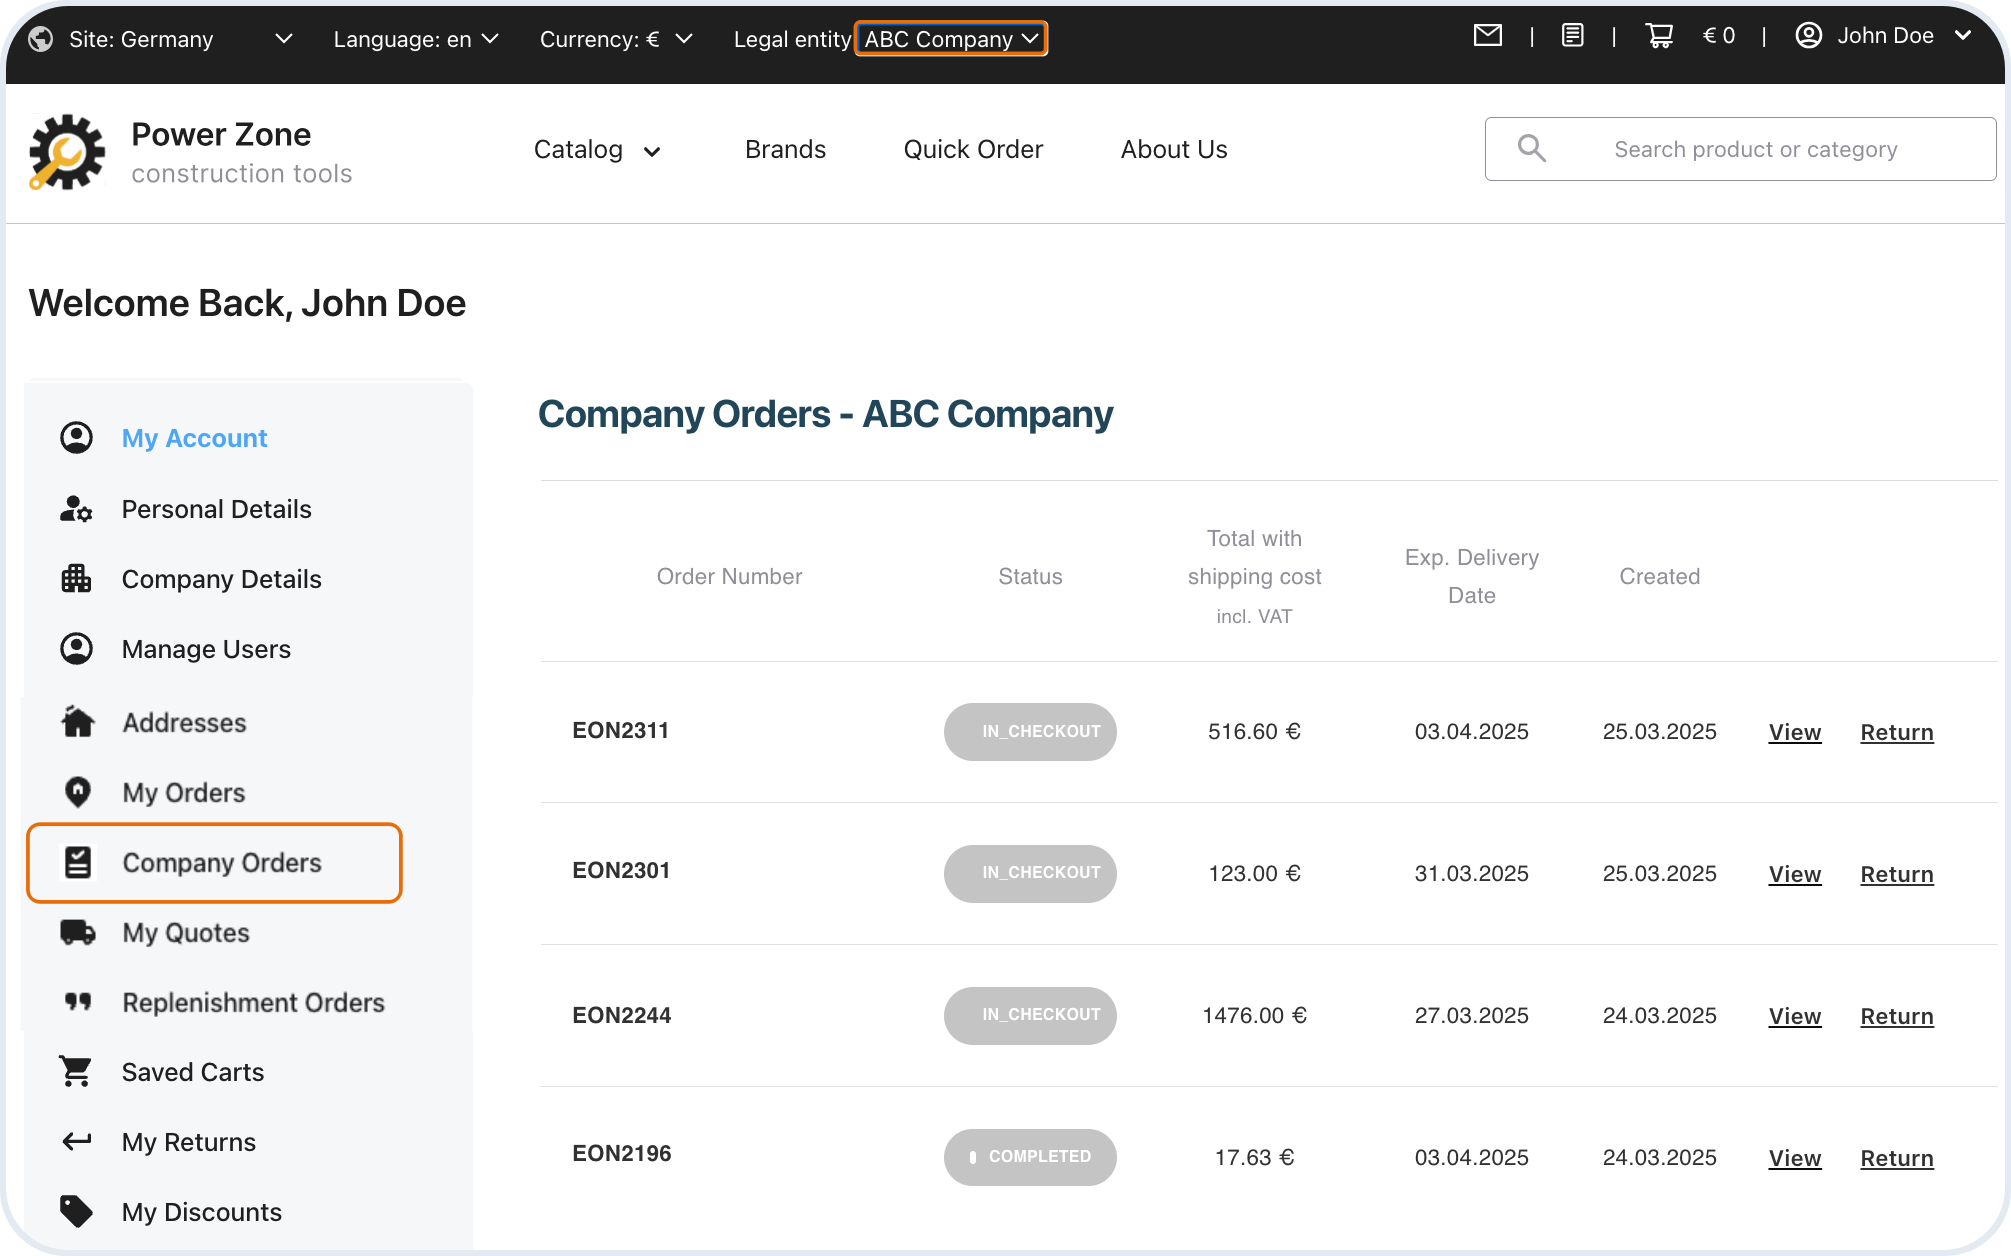This screenshot has width=2011, height=1256.
Task: View order EON2311
Action: coord(1794,733)
